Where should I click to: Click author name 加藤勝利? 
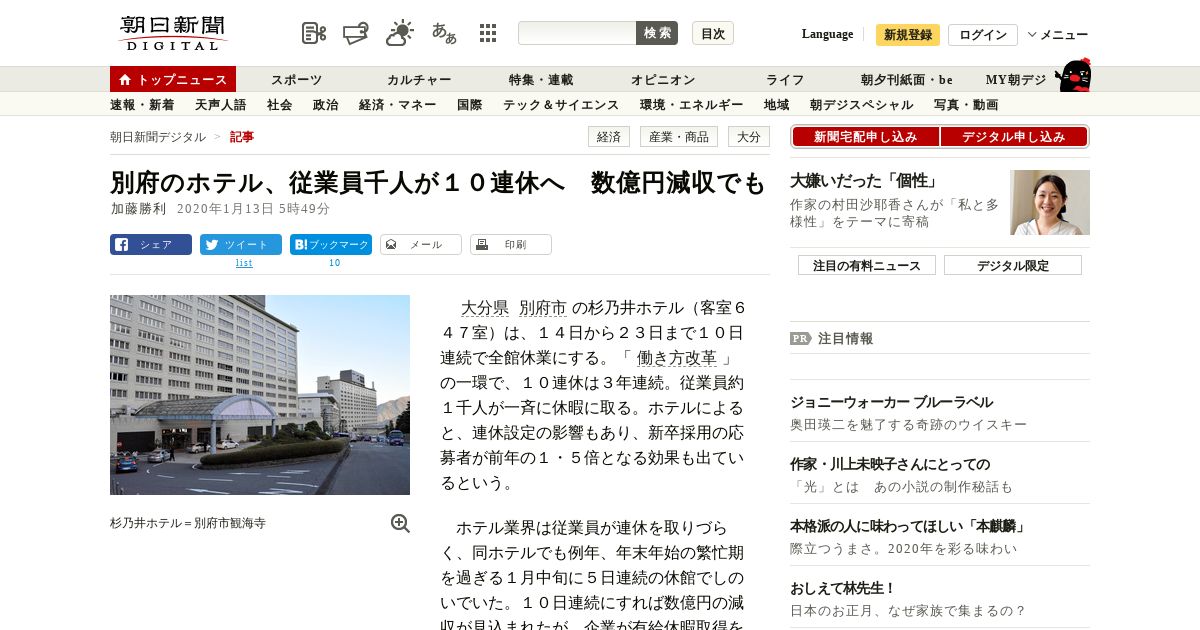pyautogui.click(x=138, y=209)
